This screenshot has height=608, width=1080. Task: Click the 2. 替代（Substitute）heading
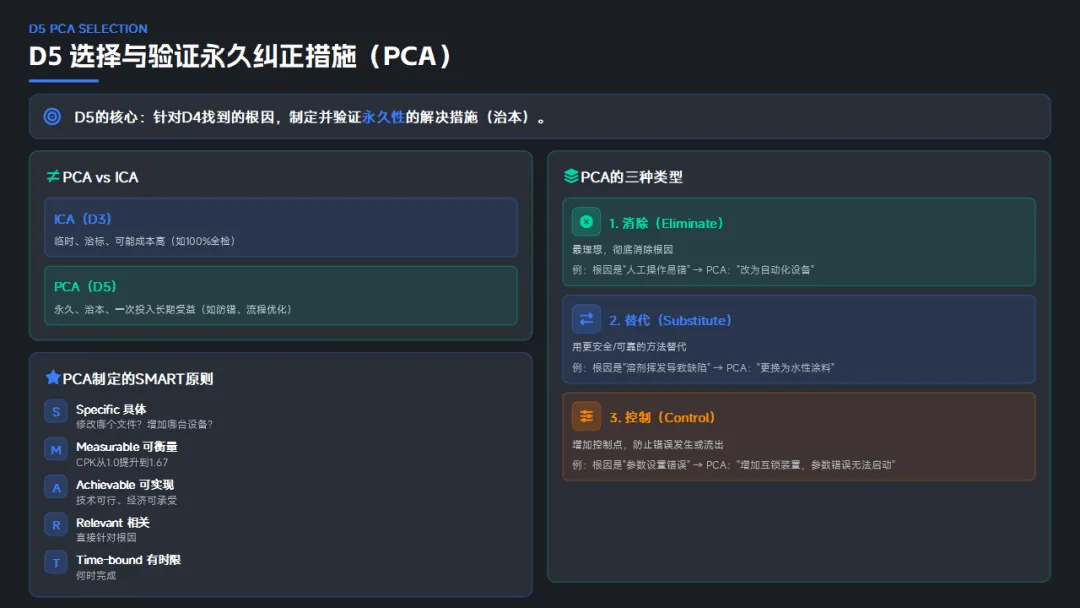click(670, 320)
